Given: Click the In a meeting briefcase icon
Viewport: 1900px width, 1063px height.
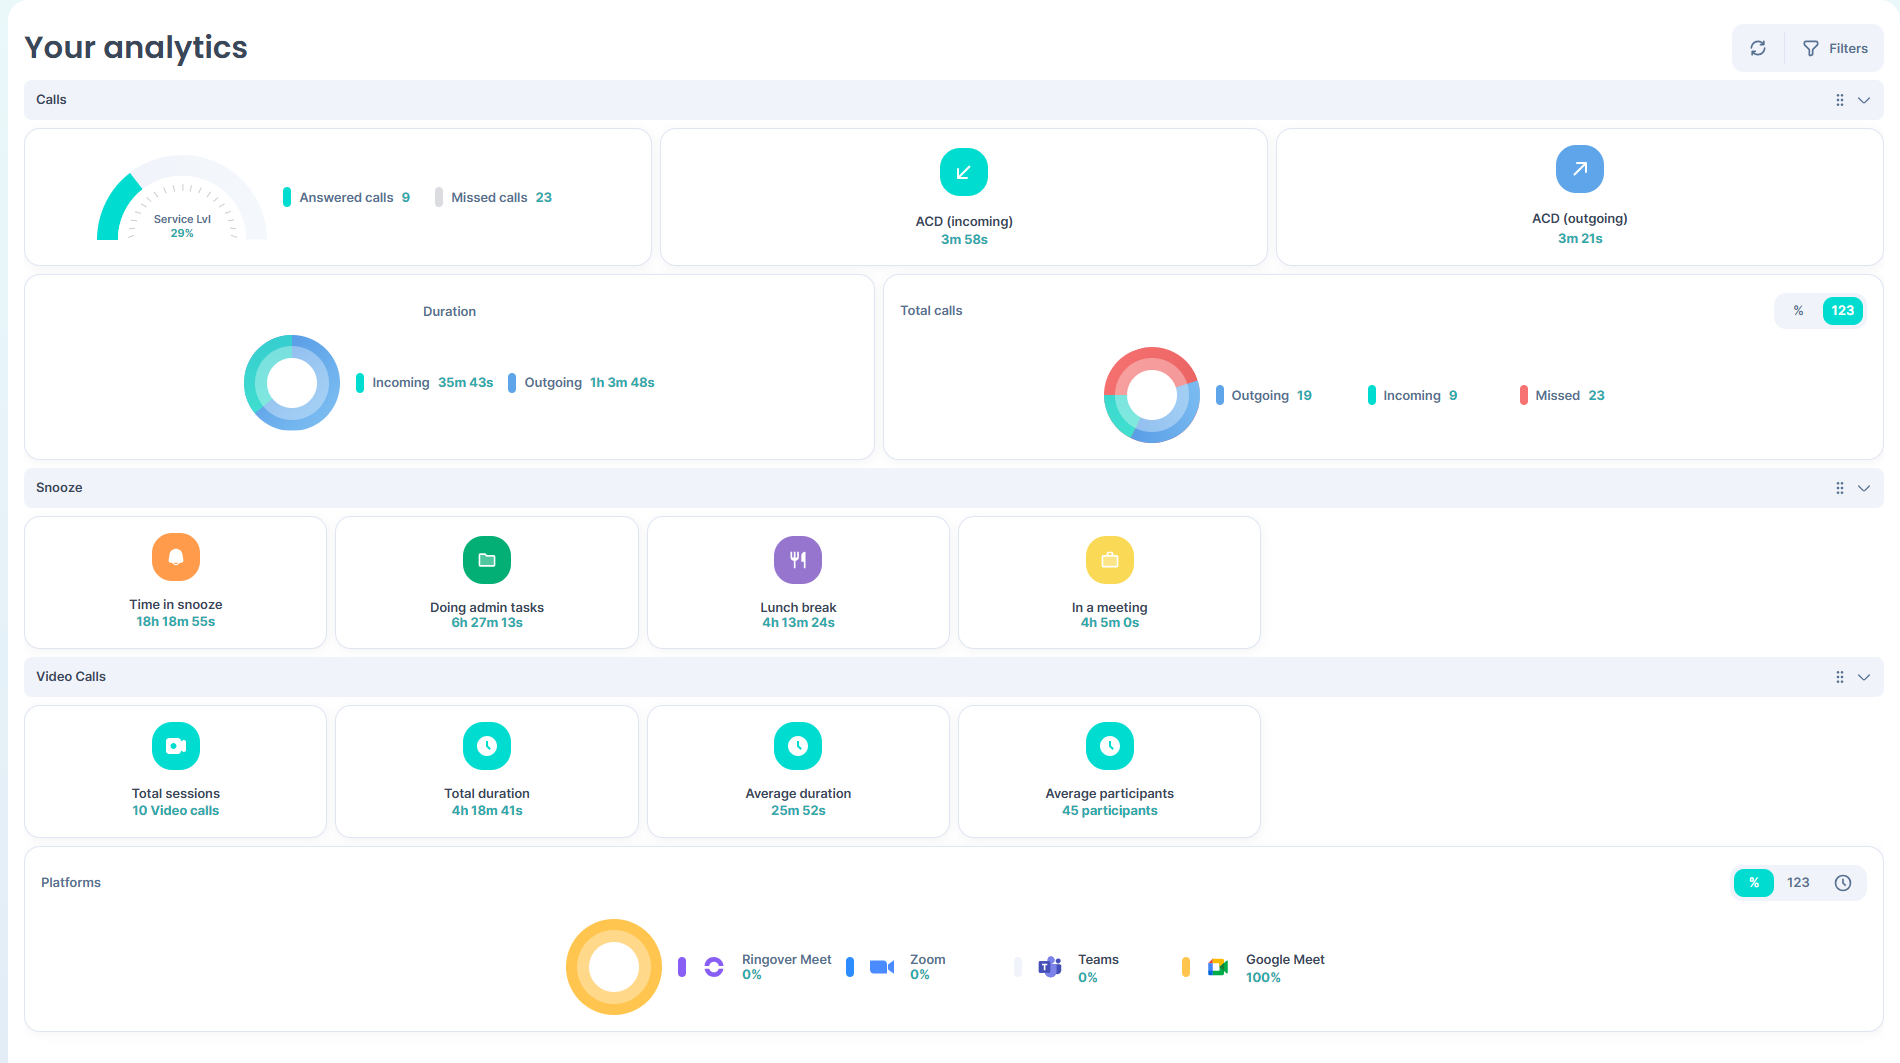Looking at the screenshot, I should click(x=1110, y=560).
